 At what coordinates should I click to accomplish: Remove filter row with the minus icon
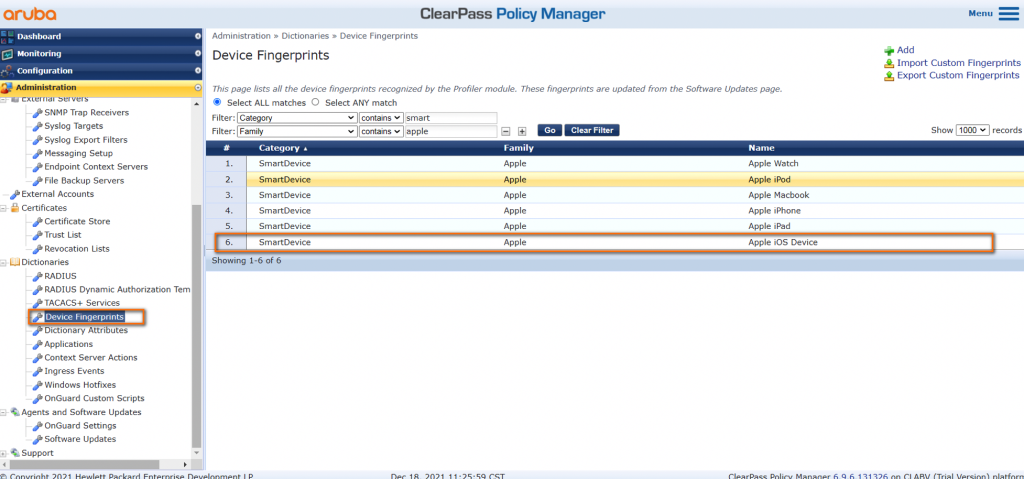pyautogui.click(x=506, y=131)
